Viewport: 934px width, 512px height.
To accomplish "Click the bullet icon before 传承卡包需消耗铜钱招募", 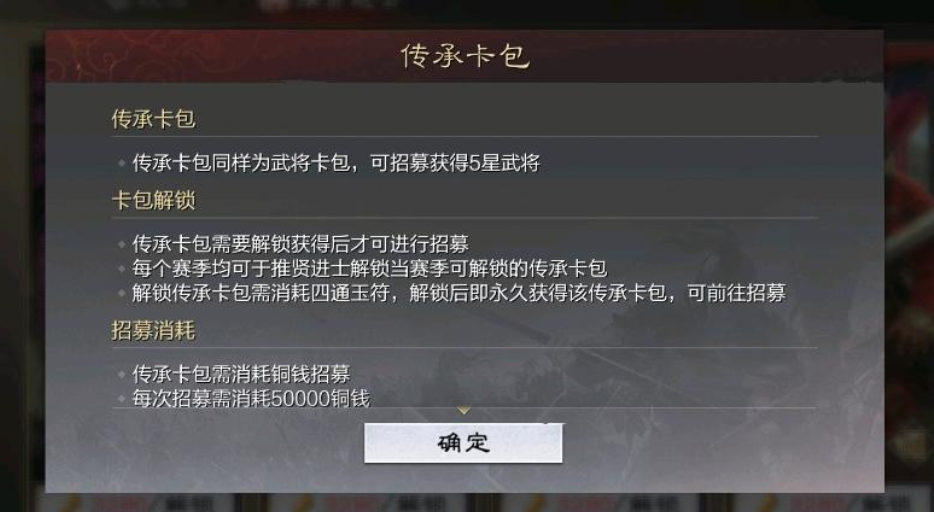I will 122,374.
